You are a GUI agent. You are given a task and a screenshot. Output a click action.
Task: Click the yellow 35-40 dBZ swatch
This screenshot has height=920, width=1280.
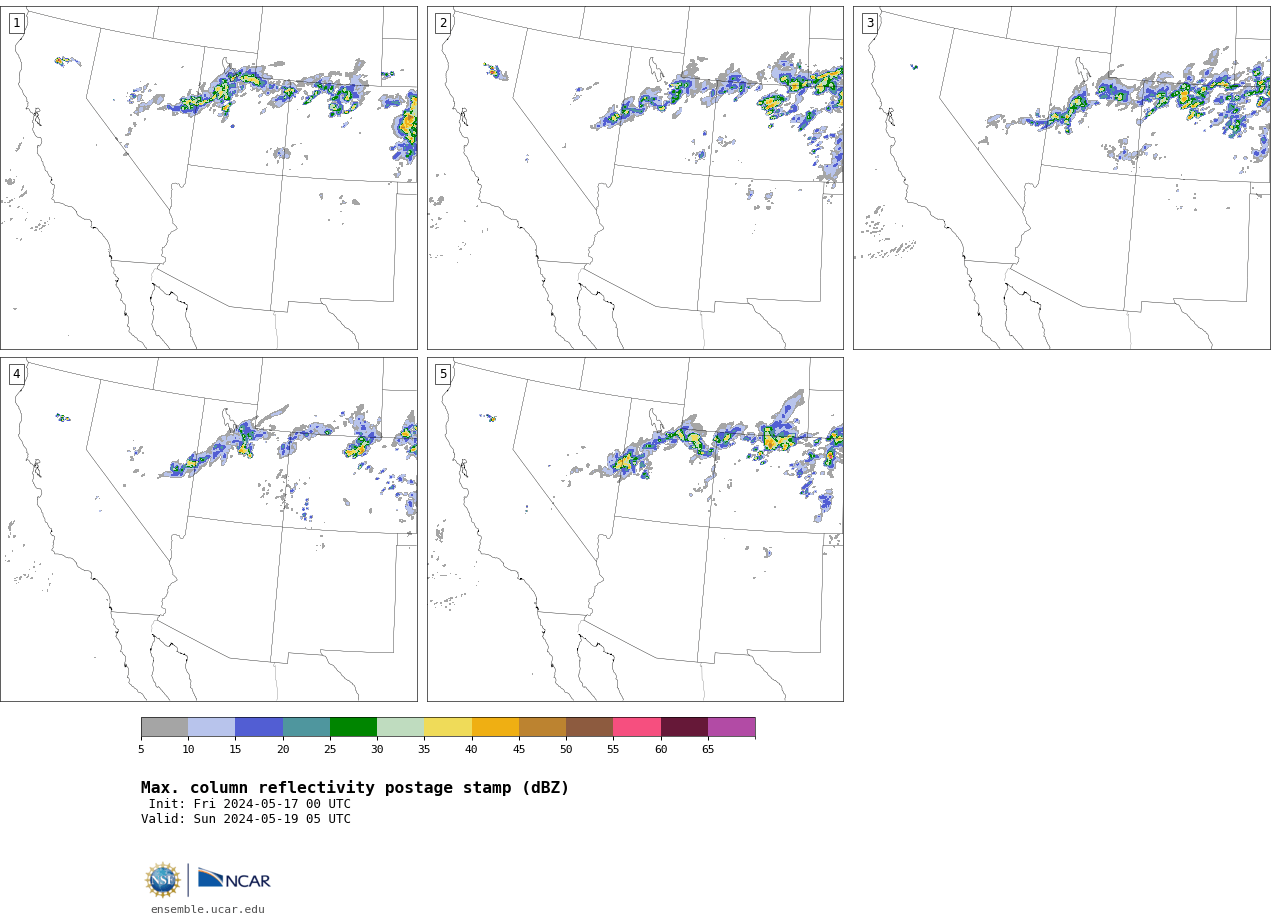click(x=448, y=727)
